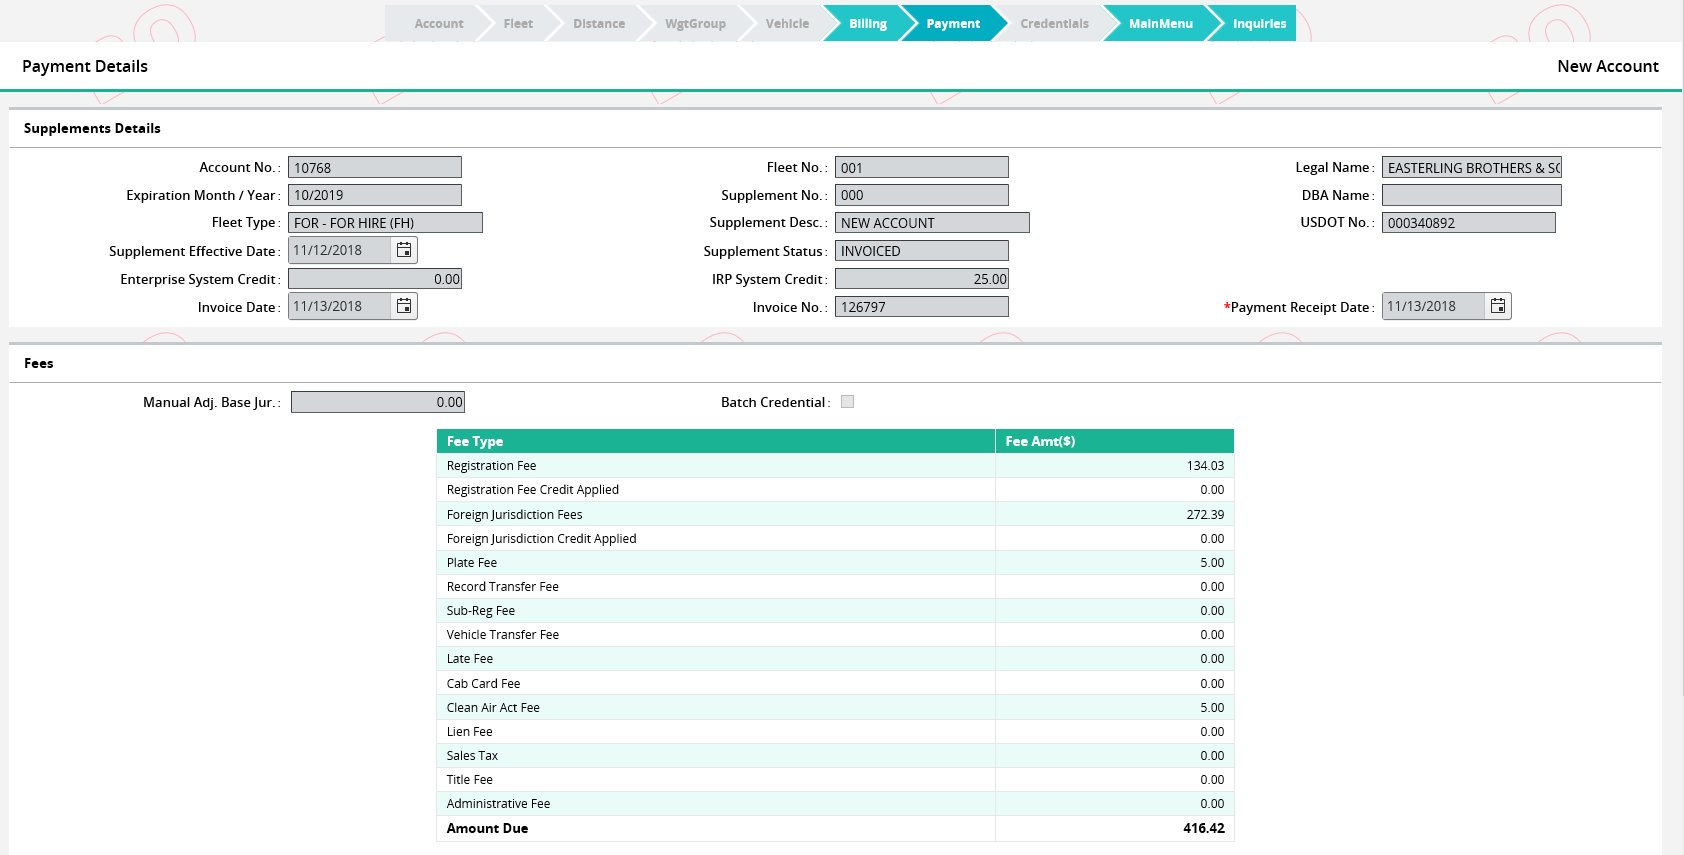Select the Title Fee row
The image size is (1684, 855).
click(835, 780)
